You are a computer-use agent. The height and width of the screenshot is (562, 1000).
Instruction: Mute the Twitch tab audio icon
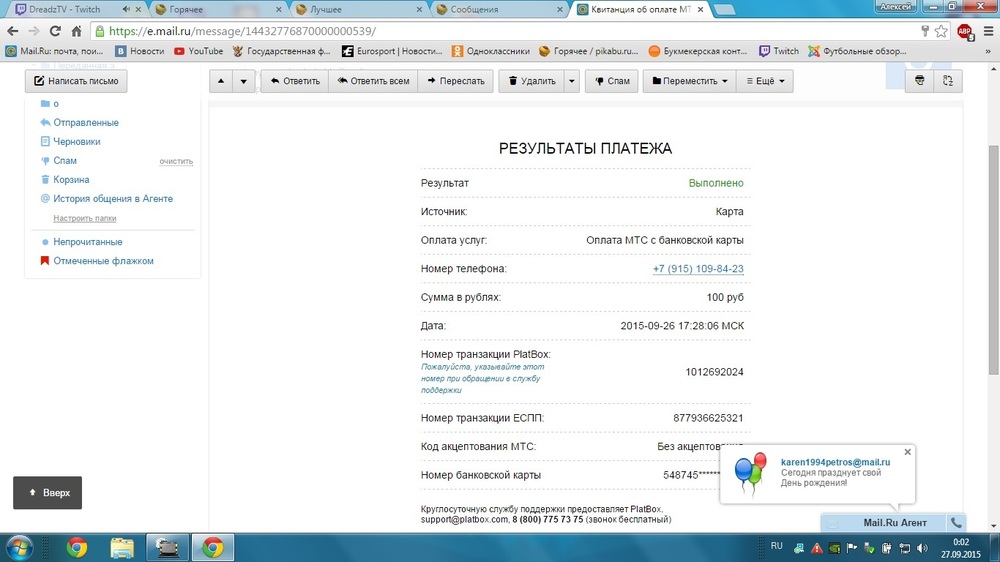(x=126, y=10)
